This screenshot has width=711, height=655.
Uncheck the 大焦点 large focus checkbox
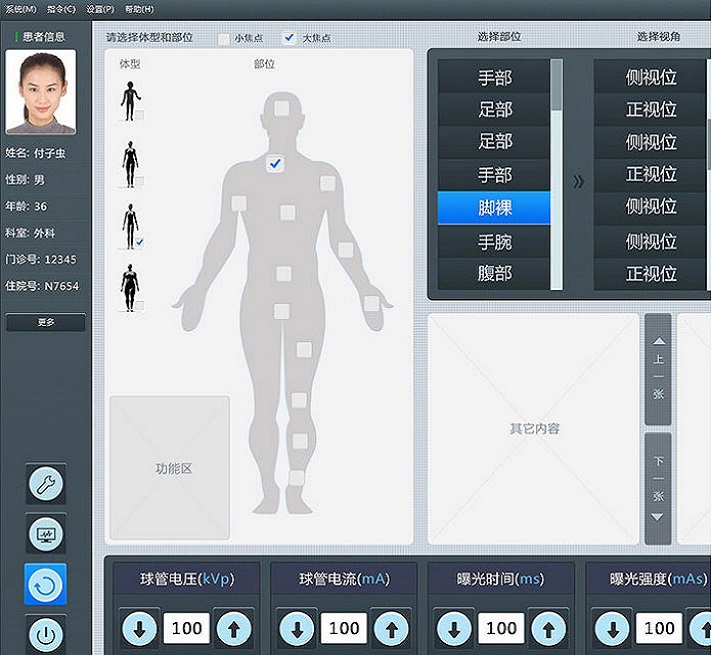coord(290,39)
